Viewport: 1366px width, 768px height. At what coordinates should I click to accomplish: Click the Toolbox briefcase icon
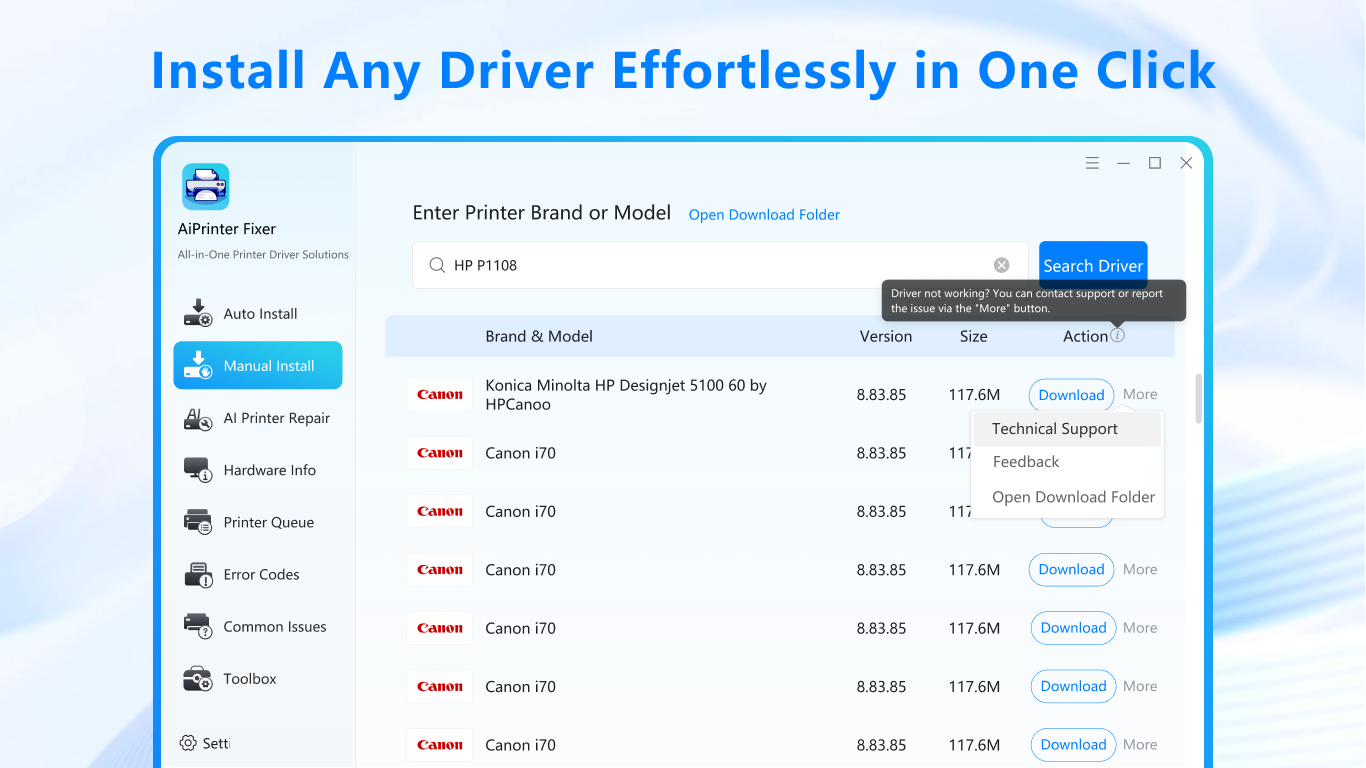point(198,679)
